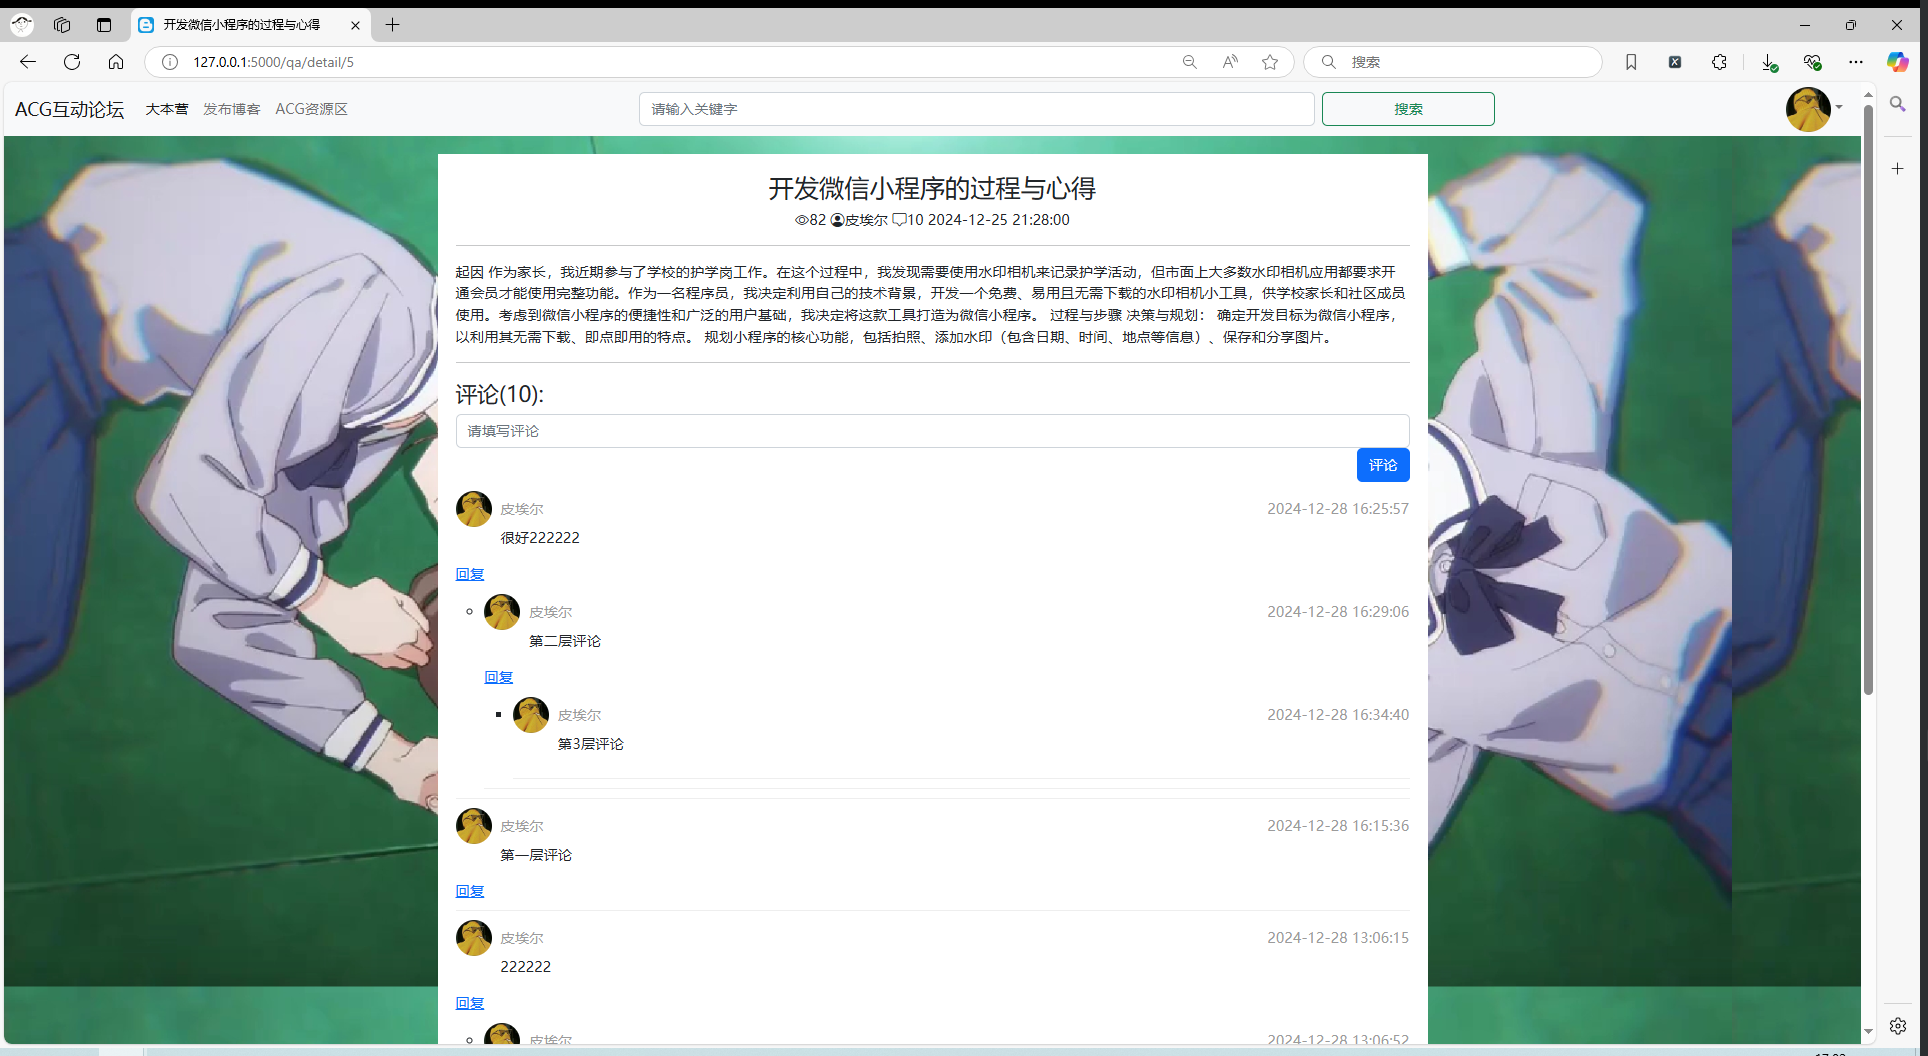Click the green 搜索 button
Screen dimensions: 1928x1056
tap(1408, 109)
